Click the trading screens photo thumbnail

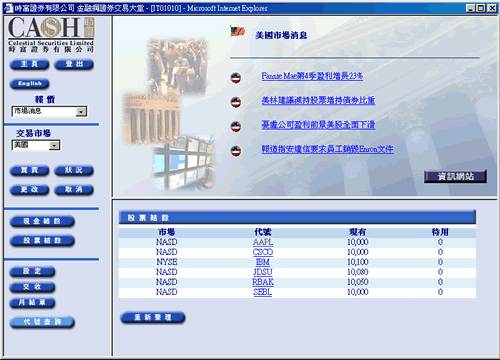tap(184, 163)
